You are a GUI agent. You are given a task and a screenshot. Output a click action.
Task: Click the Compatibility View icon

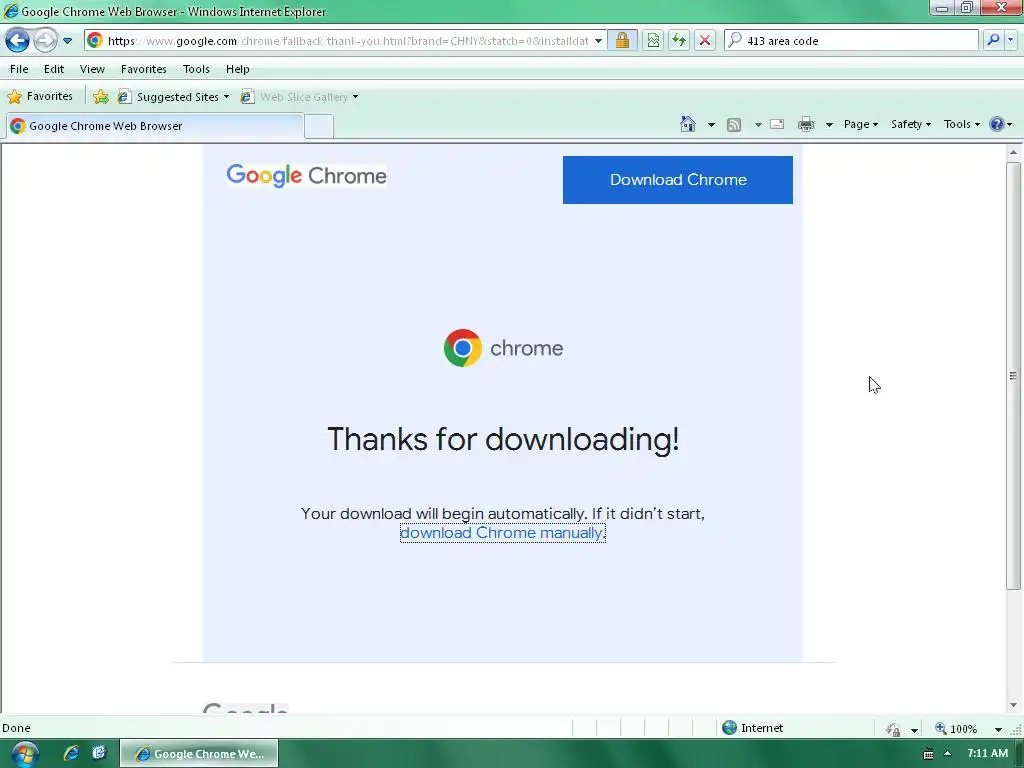click(653, 40)
